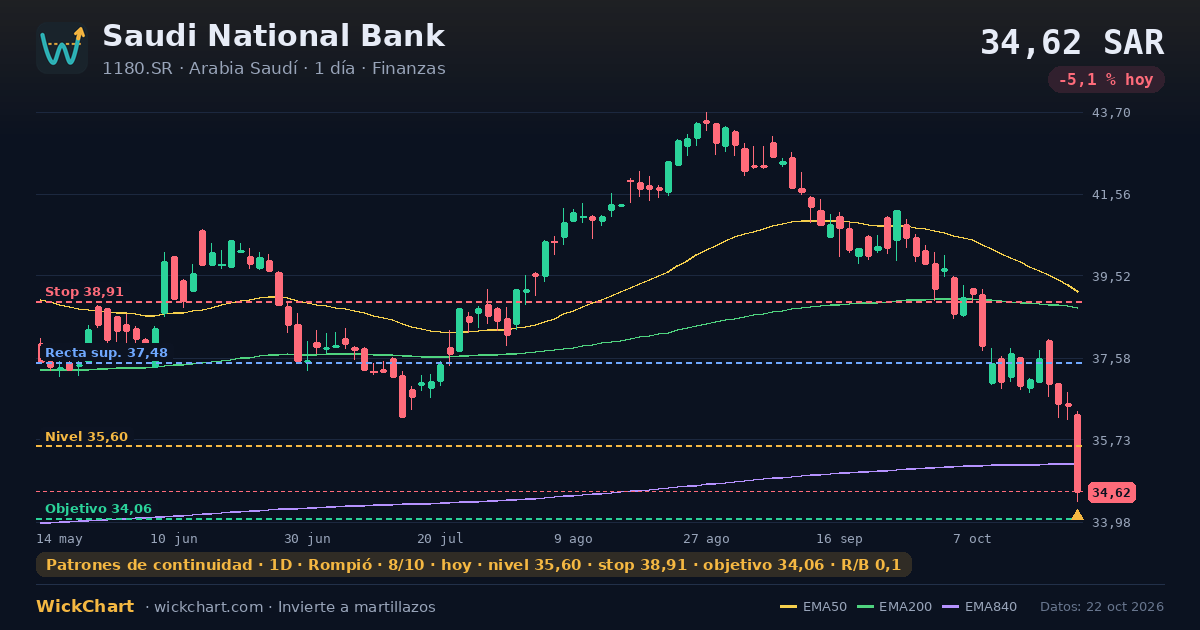
Task: Click the EMA50 legend entry
Action: tap(813, 607)
